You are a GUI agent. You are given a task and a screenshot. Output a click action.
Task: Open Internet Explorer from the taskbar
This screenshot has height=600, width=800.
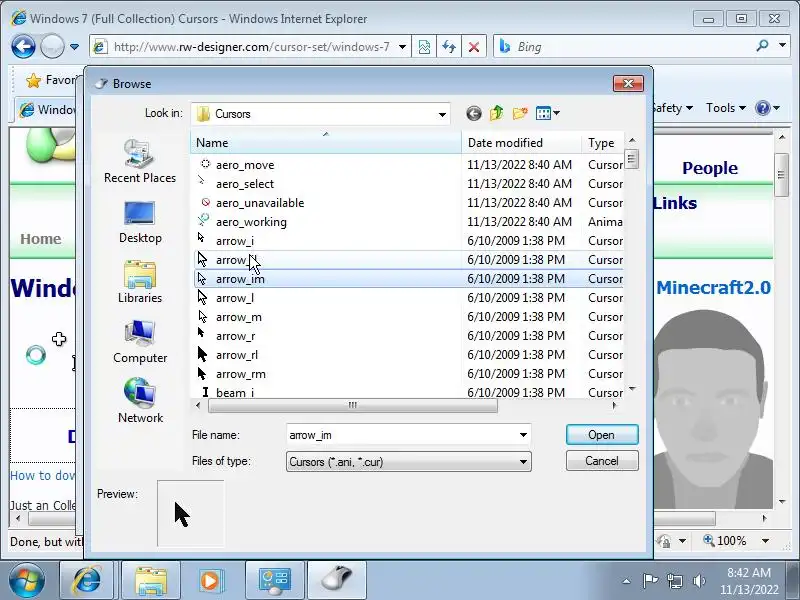88,581
